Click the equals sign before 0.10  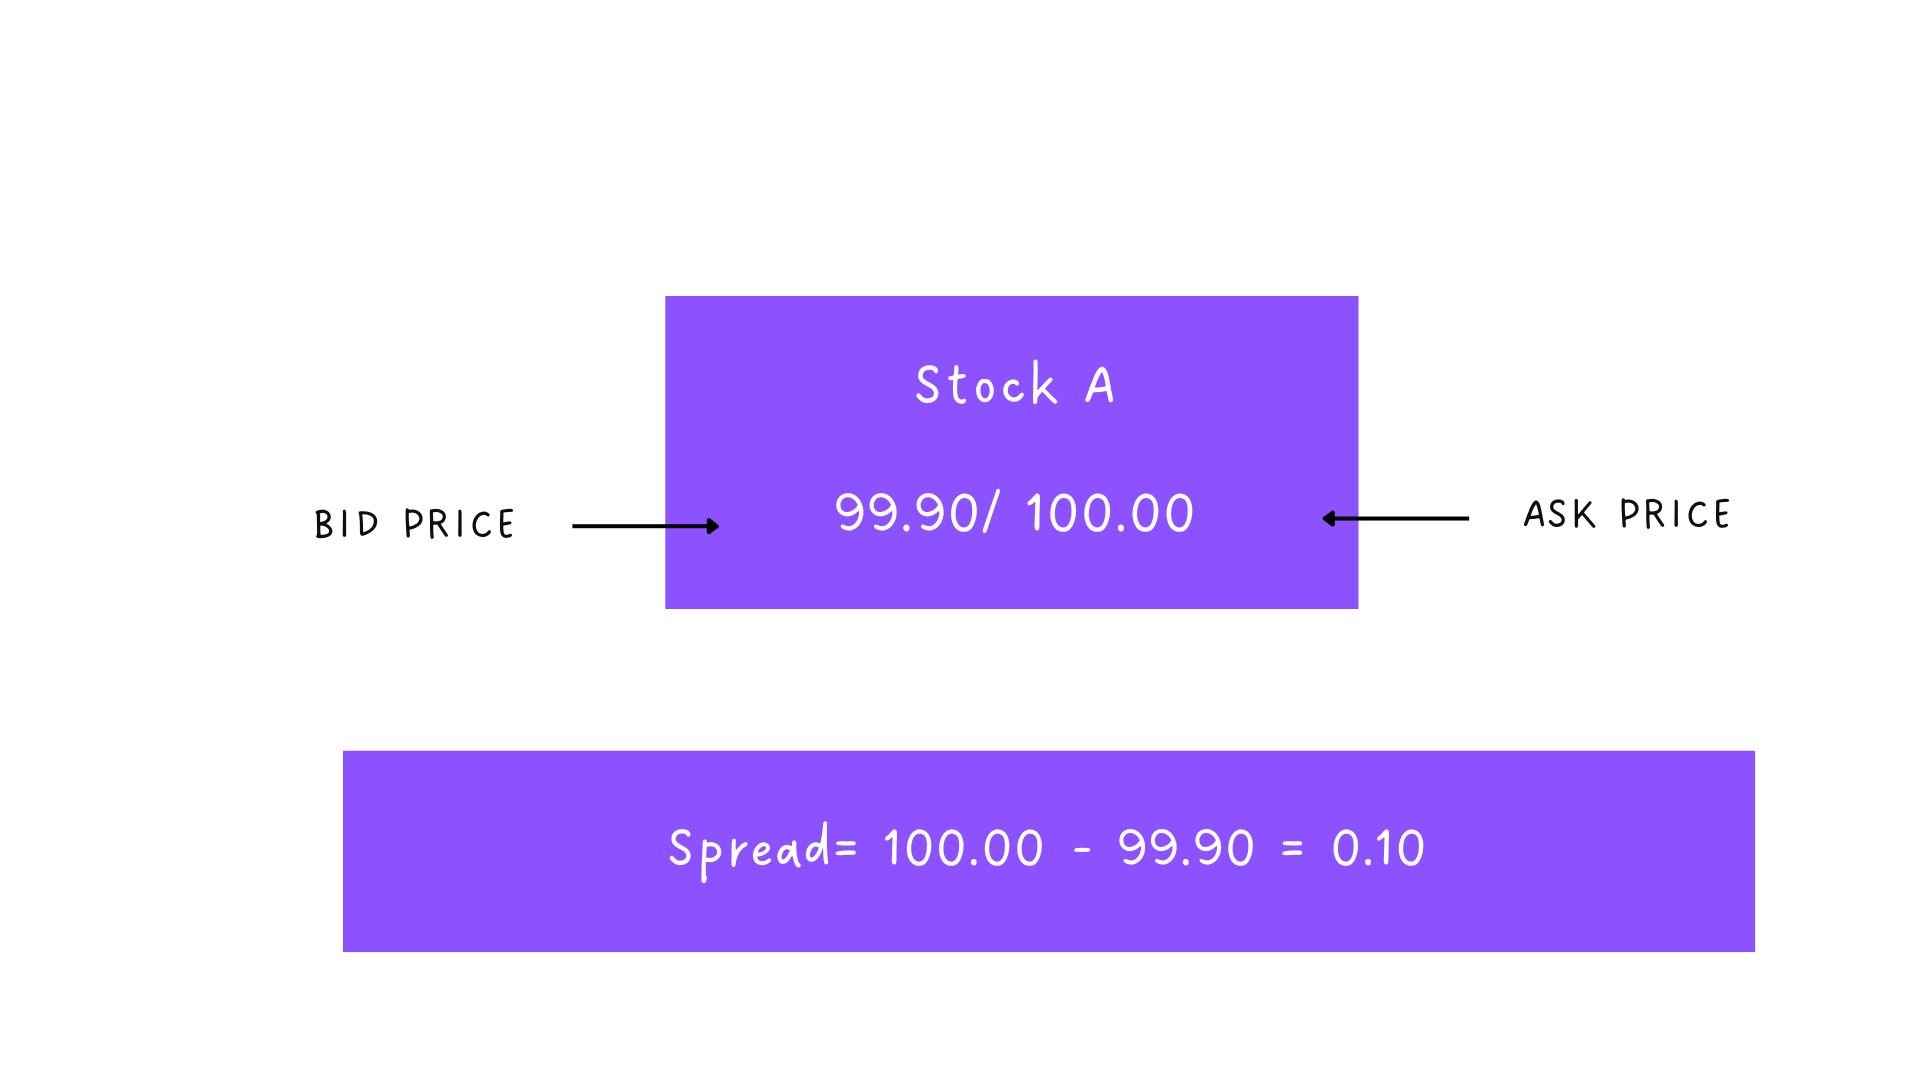pyautogui.click(x=1292, y=849)
